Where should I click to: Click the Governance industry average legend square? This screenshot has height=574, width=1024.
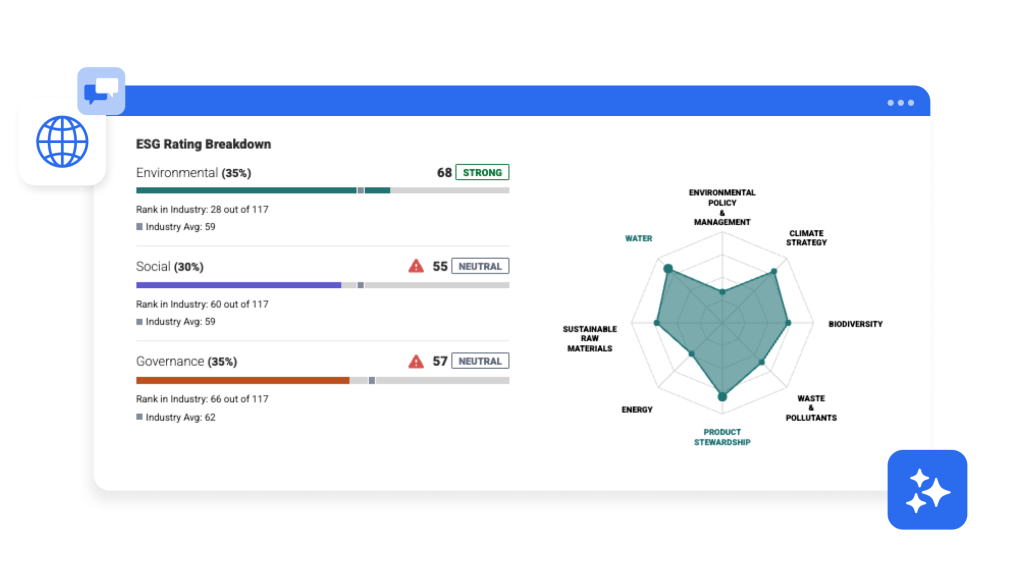pyautogui.click(x=139, y=417)
